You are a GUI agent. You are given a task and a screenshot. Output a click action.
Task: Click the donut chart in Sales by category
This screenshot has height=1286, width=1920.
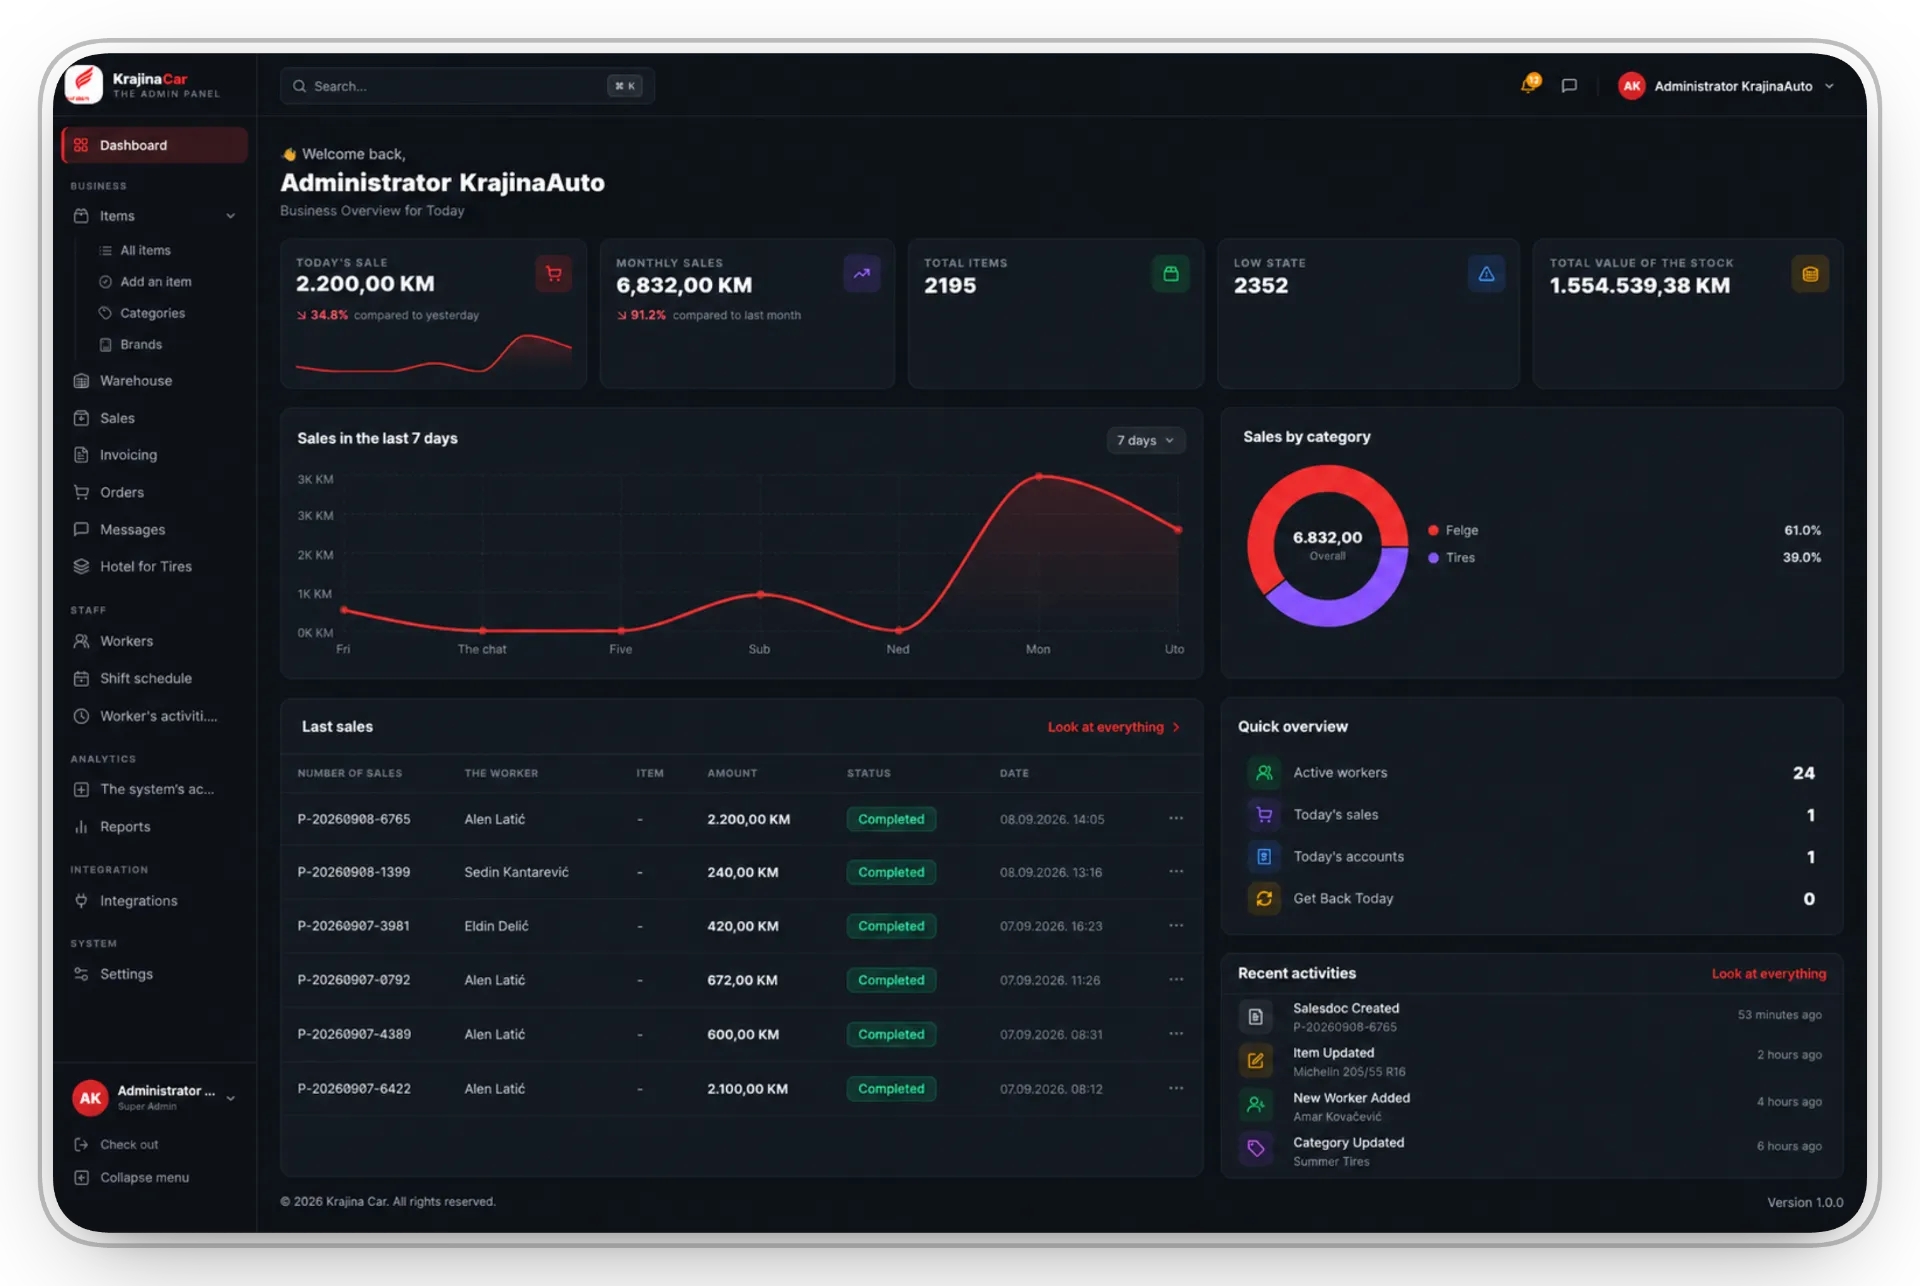click(1328, 546)
